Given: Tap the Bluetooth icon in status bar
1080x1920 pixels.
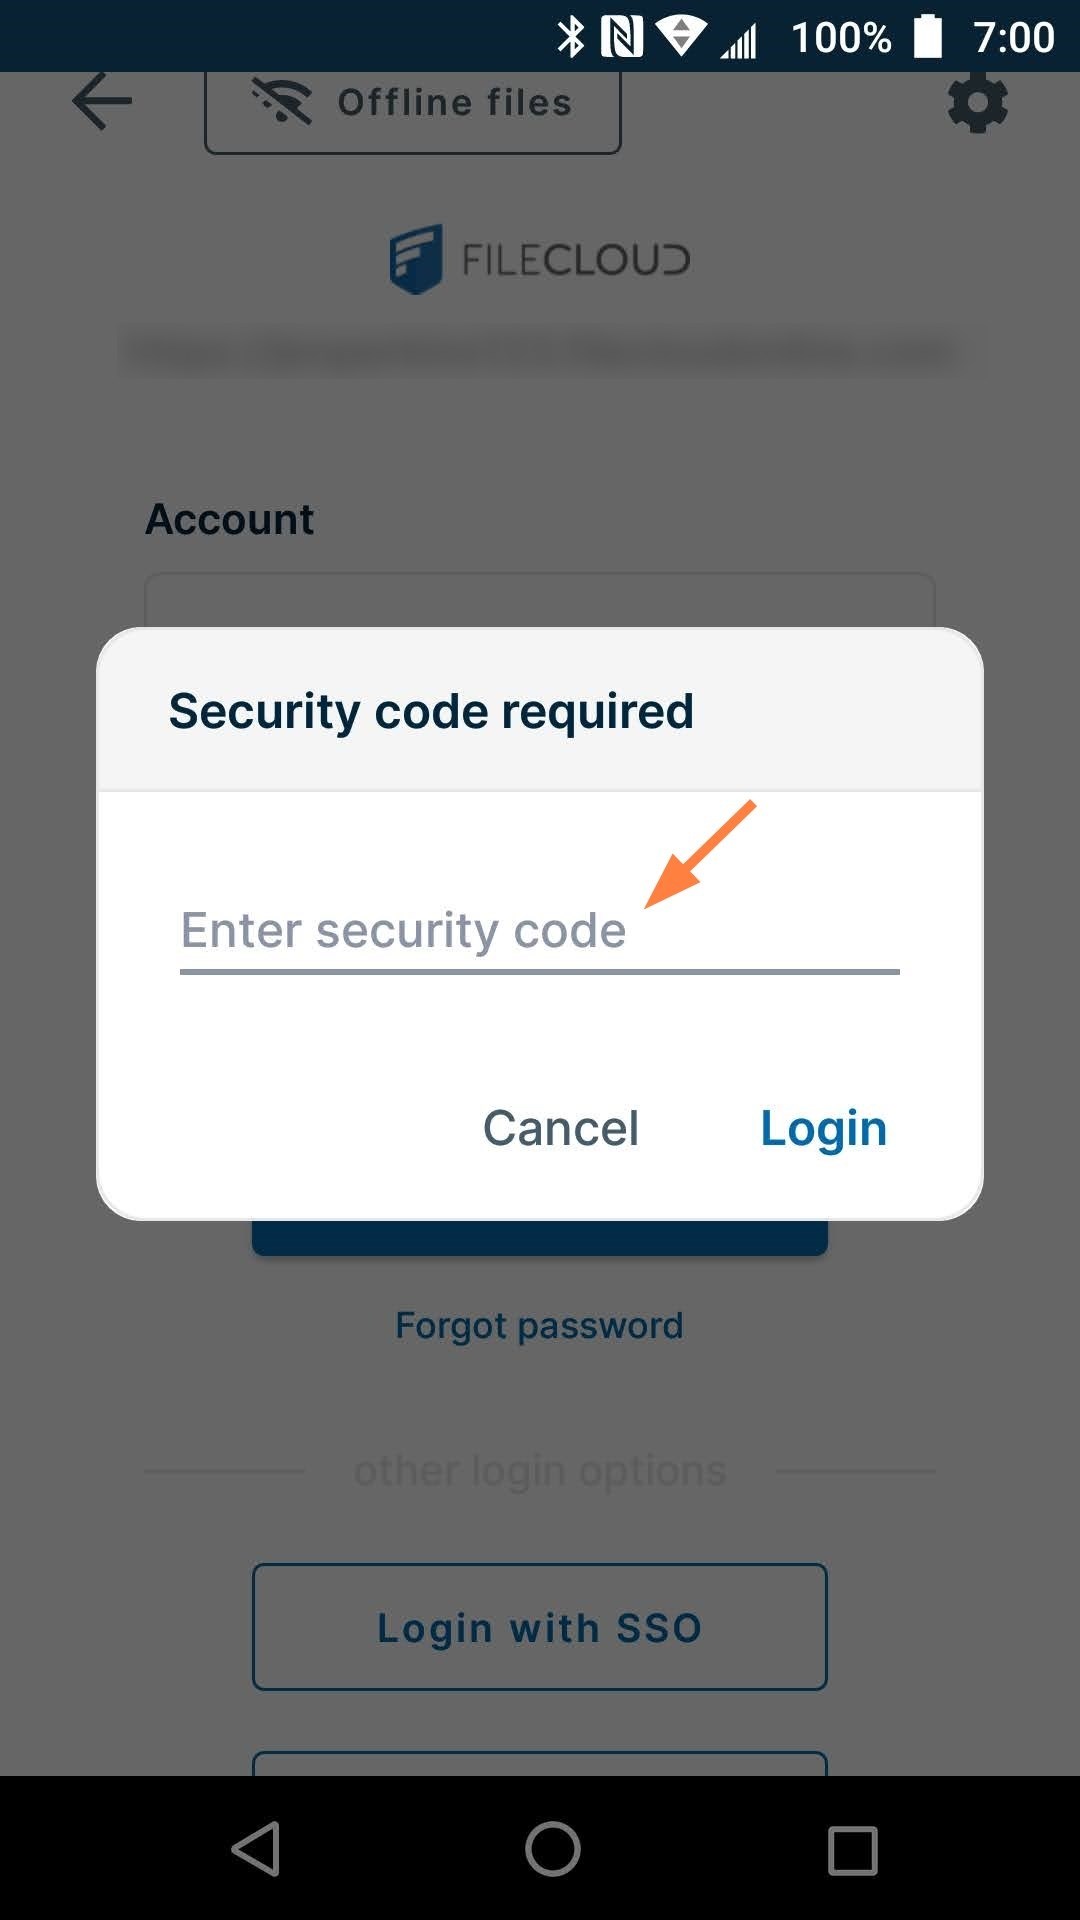Looking at the screenshot, I should coord(573,36).
